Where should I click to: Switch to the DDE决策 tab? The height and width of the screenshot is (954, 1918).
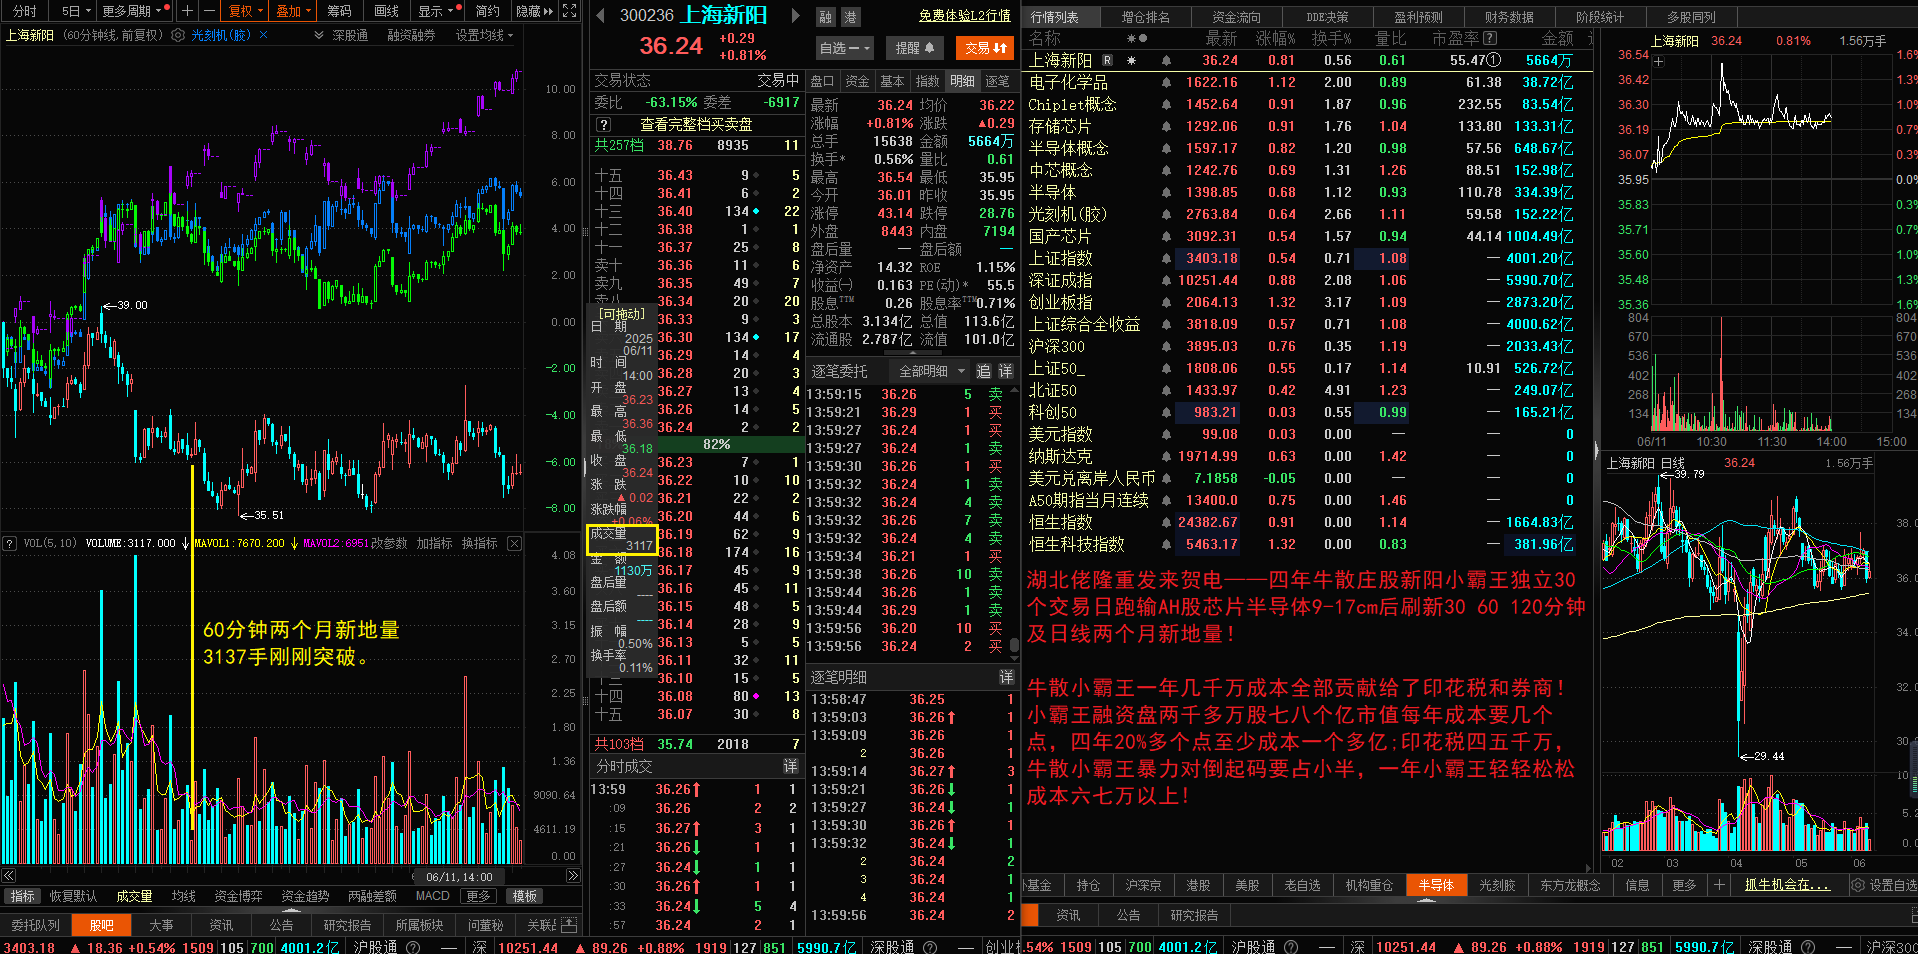click(1327, 17)
